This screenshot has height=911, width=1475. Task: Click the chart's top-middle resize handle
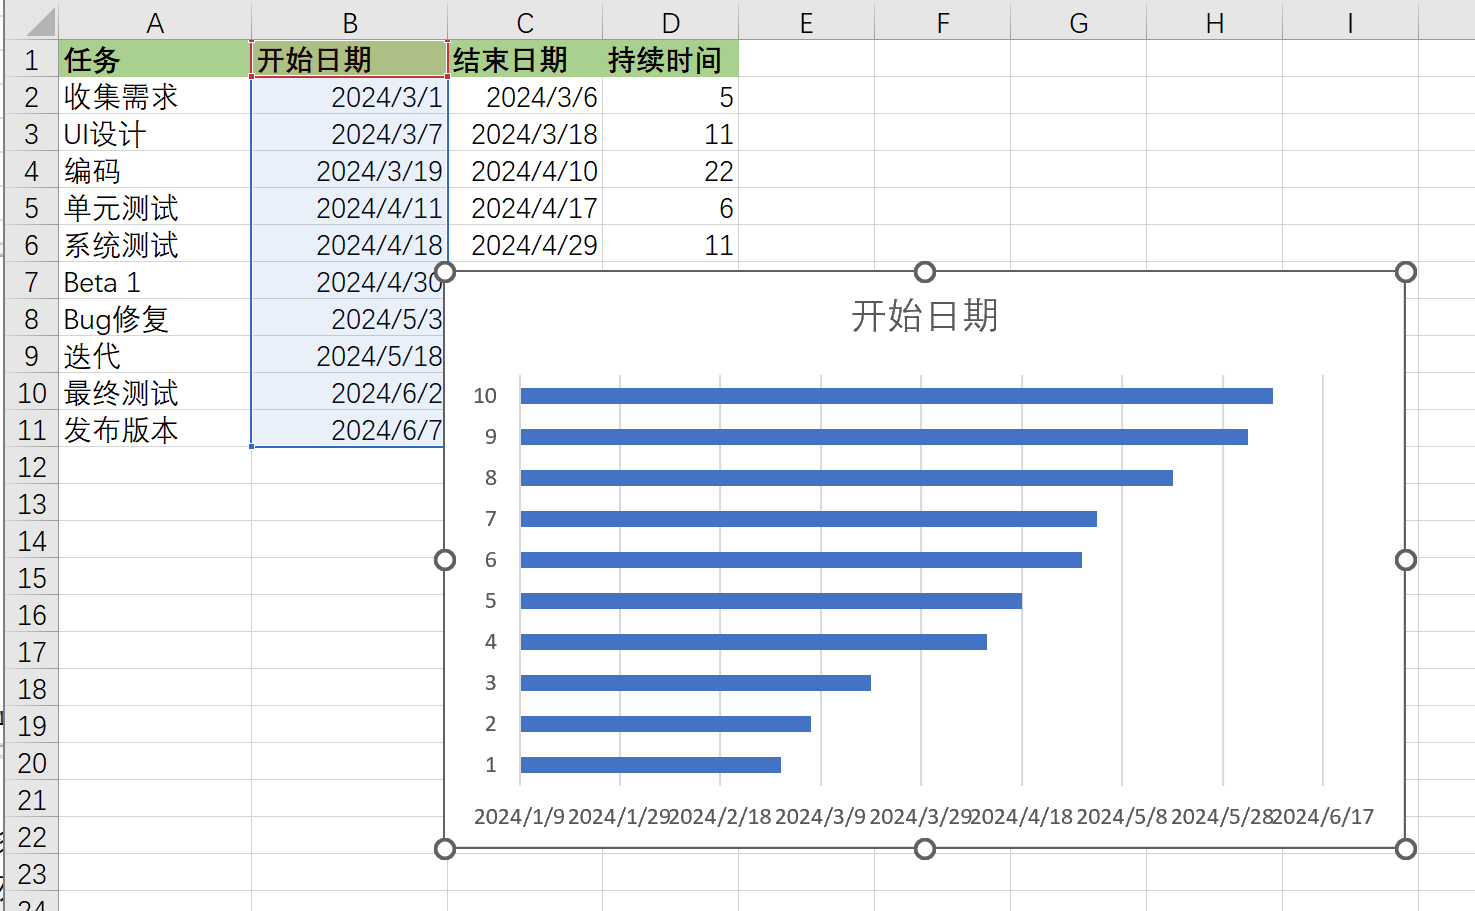[925, 272]
